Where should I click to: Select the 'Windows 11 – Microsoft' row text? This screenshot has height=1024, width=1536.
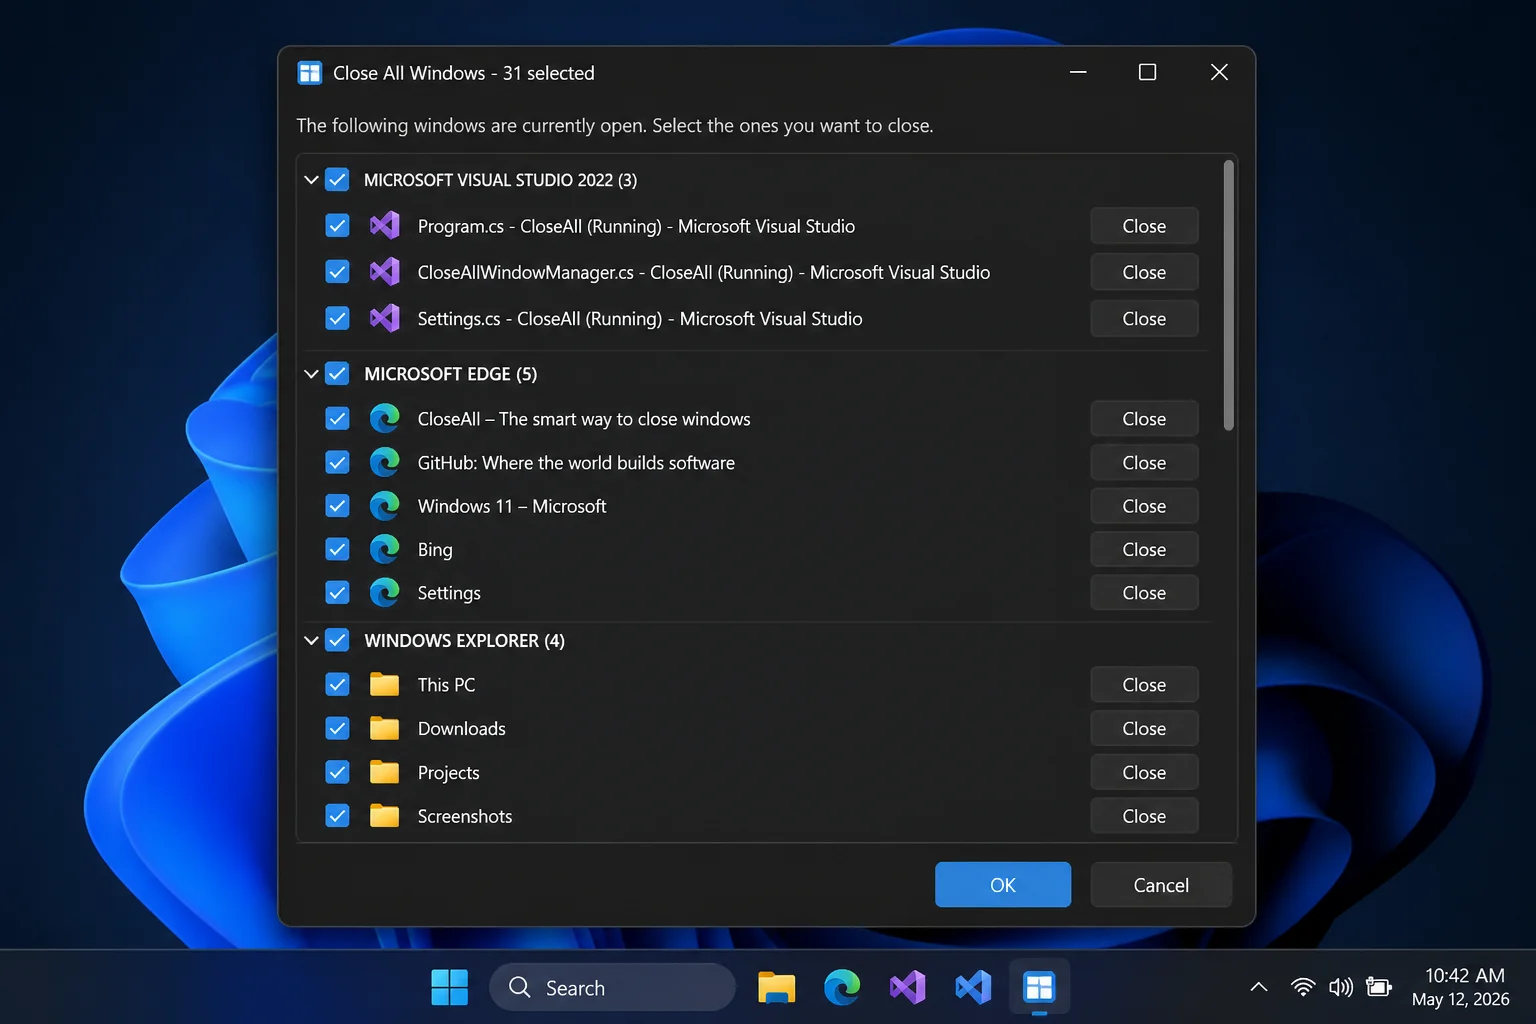[512, 506]
